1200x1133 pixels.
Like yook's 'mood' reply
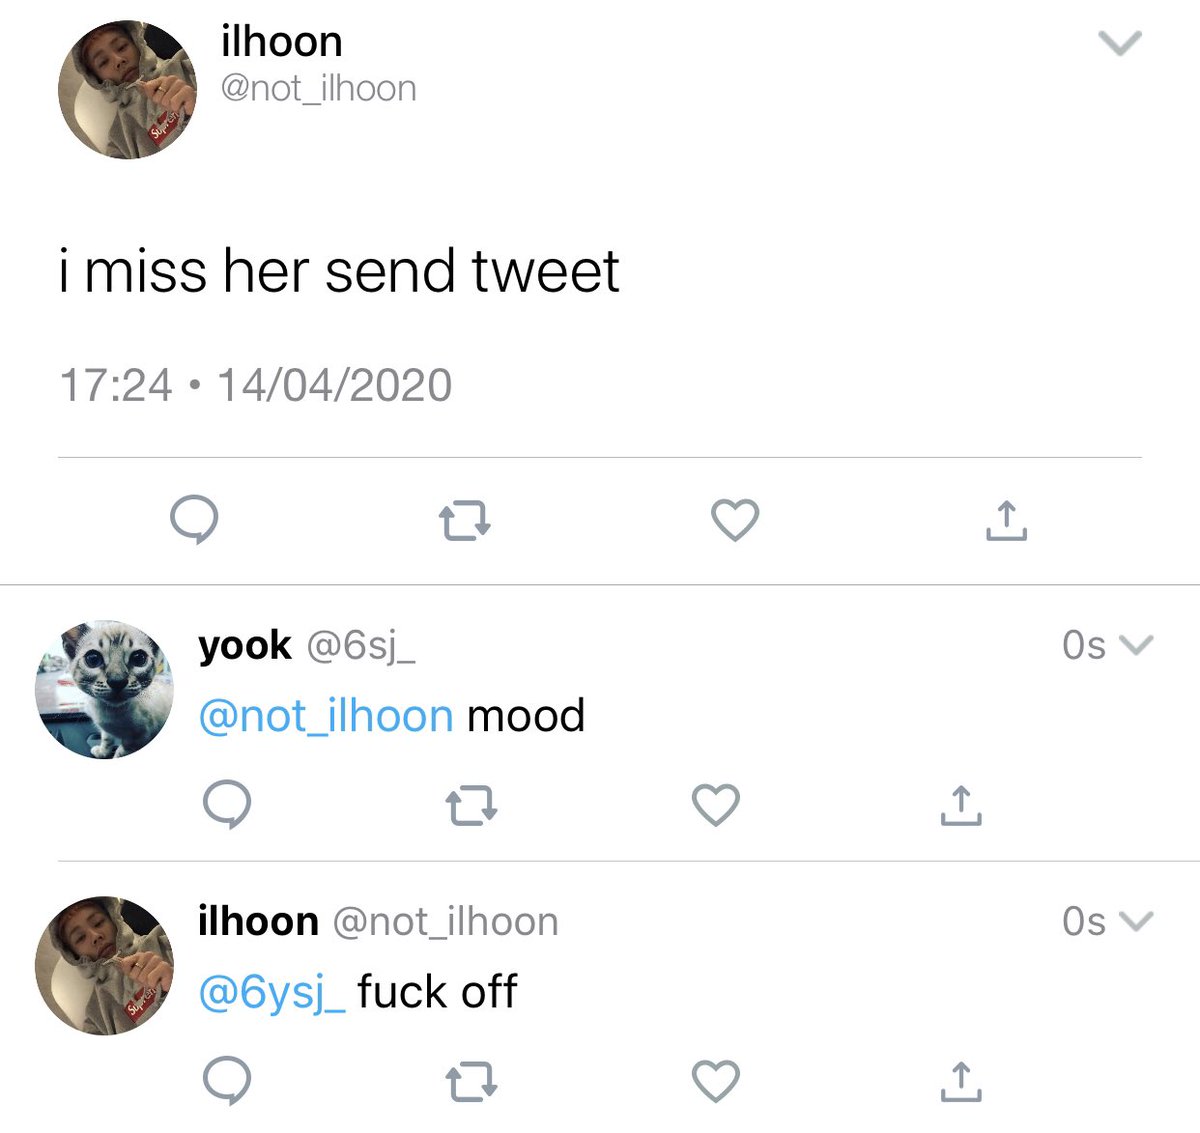716,805
